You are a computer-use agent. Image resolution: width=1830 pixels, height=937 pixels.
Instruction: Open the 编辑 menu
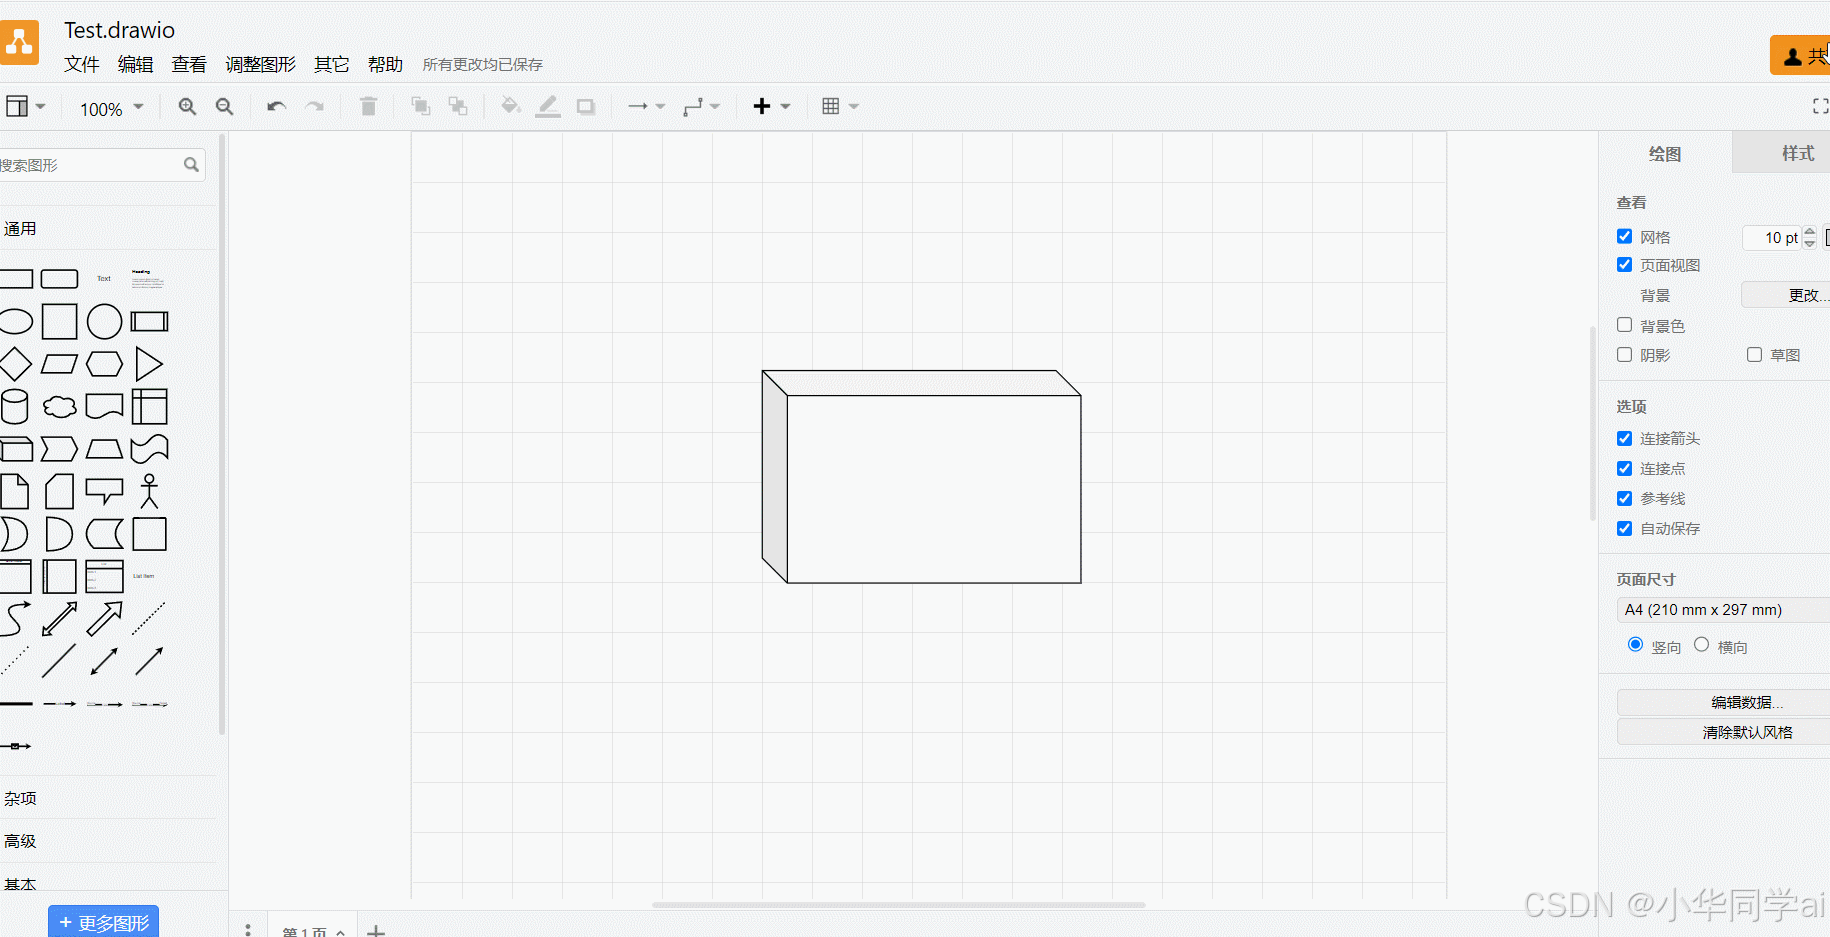tap(135, 64)
